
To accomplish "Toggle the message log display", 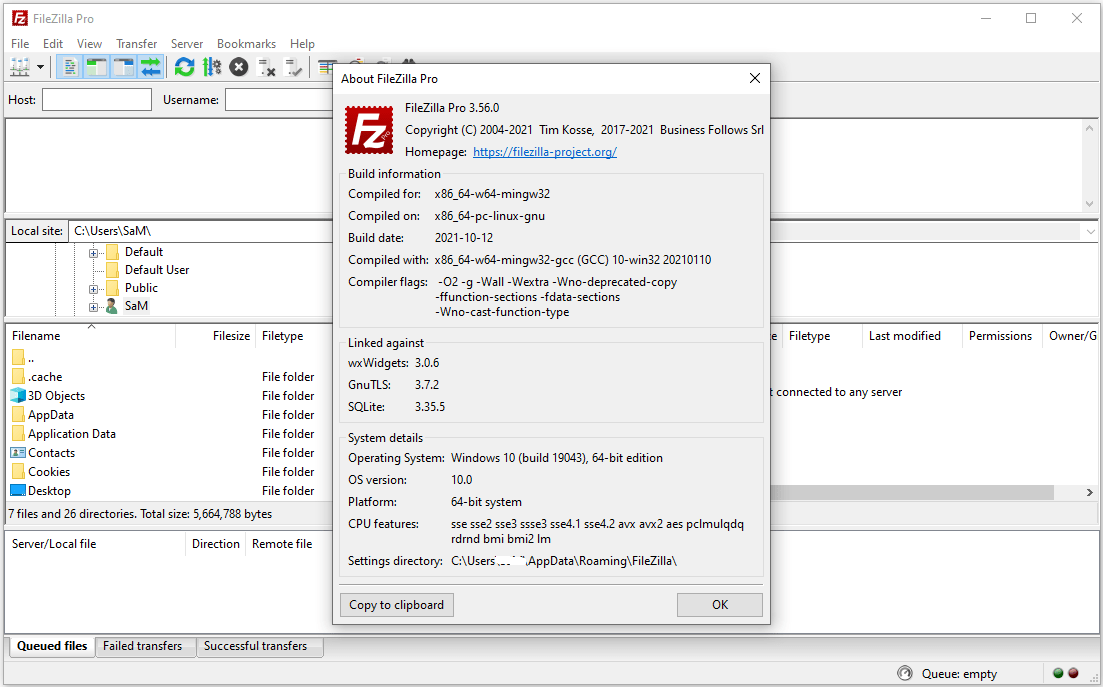I will (69, 68).
